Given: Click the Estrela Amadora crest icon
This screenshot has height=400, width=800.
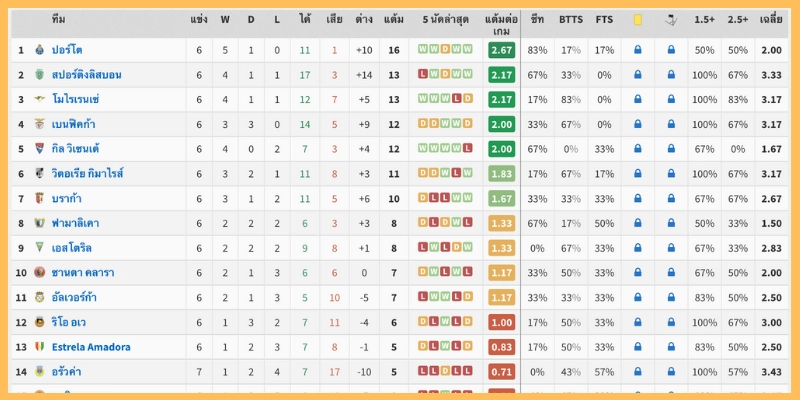Looking at the screenshot, I should click(39, 347).
